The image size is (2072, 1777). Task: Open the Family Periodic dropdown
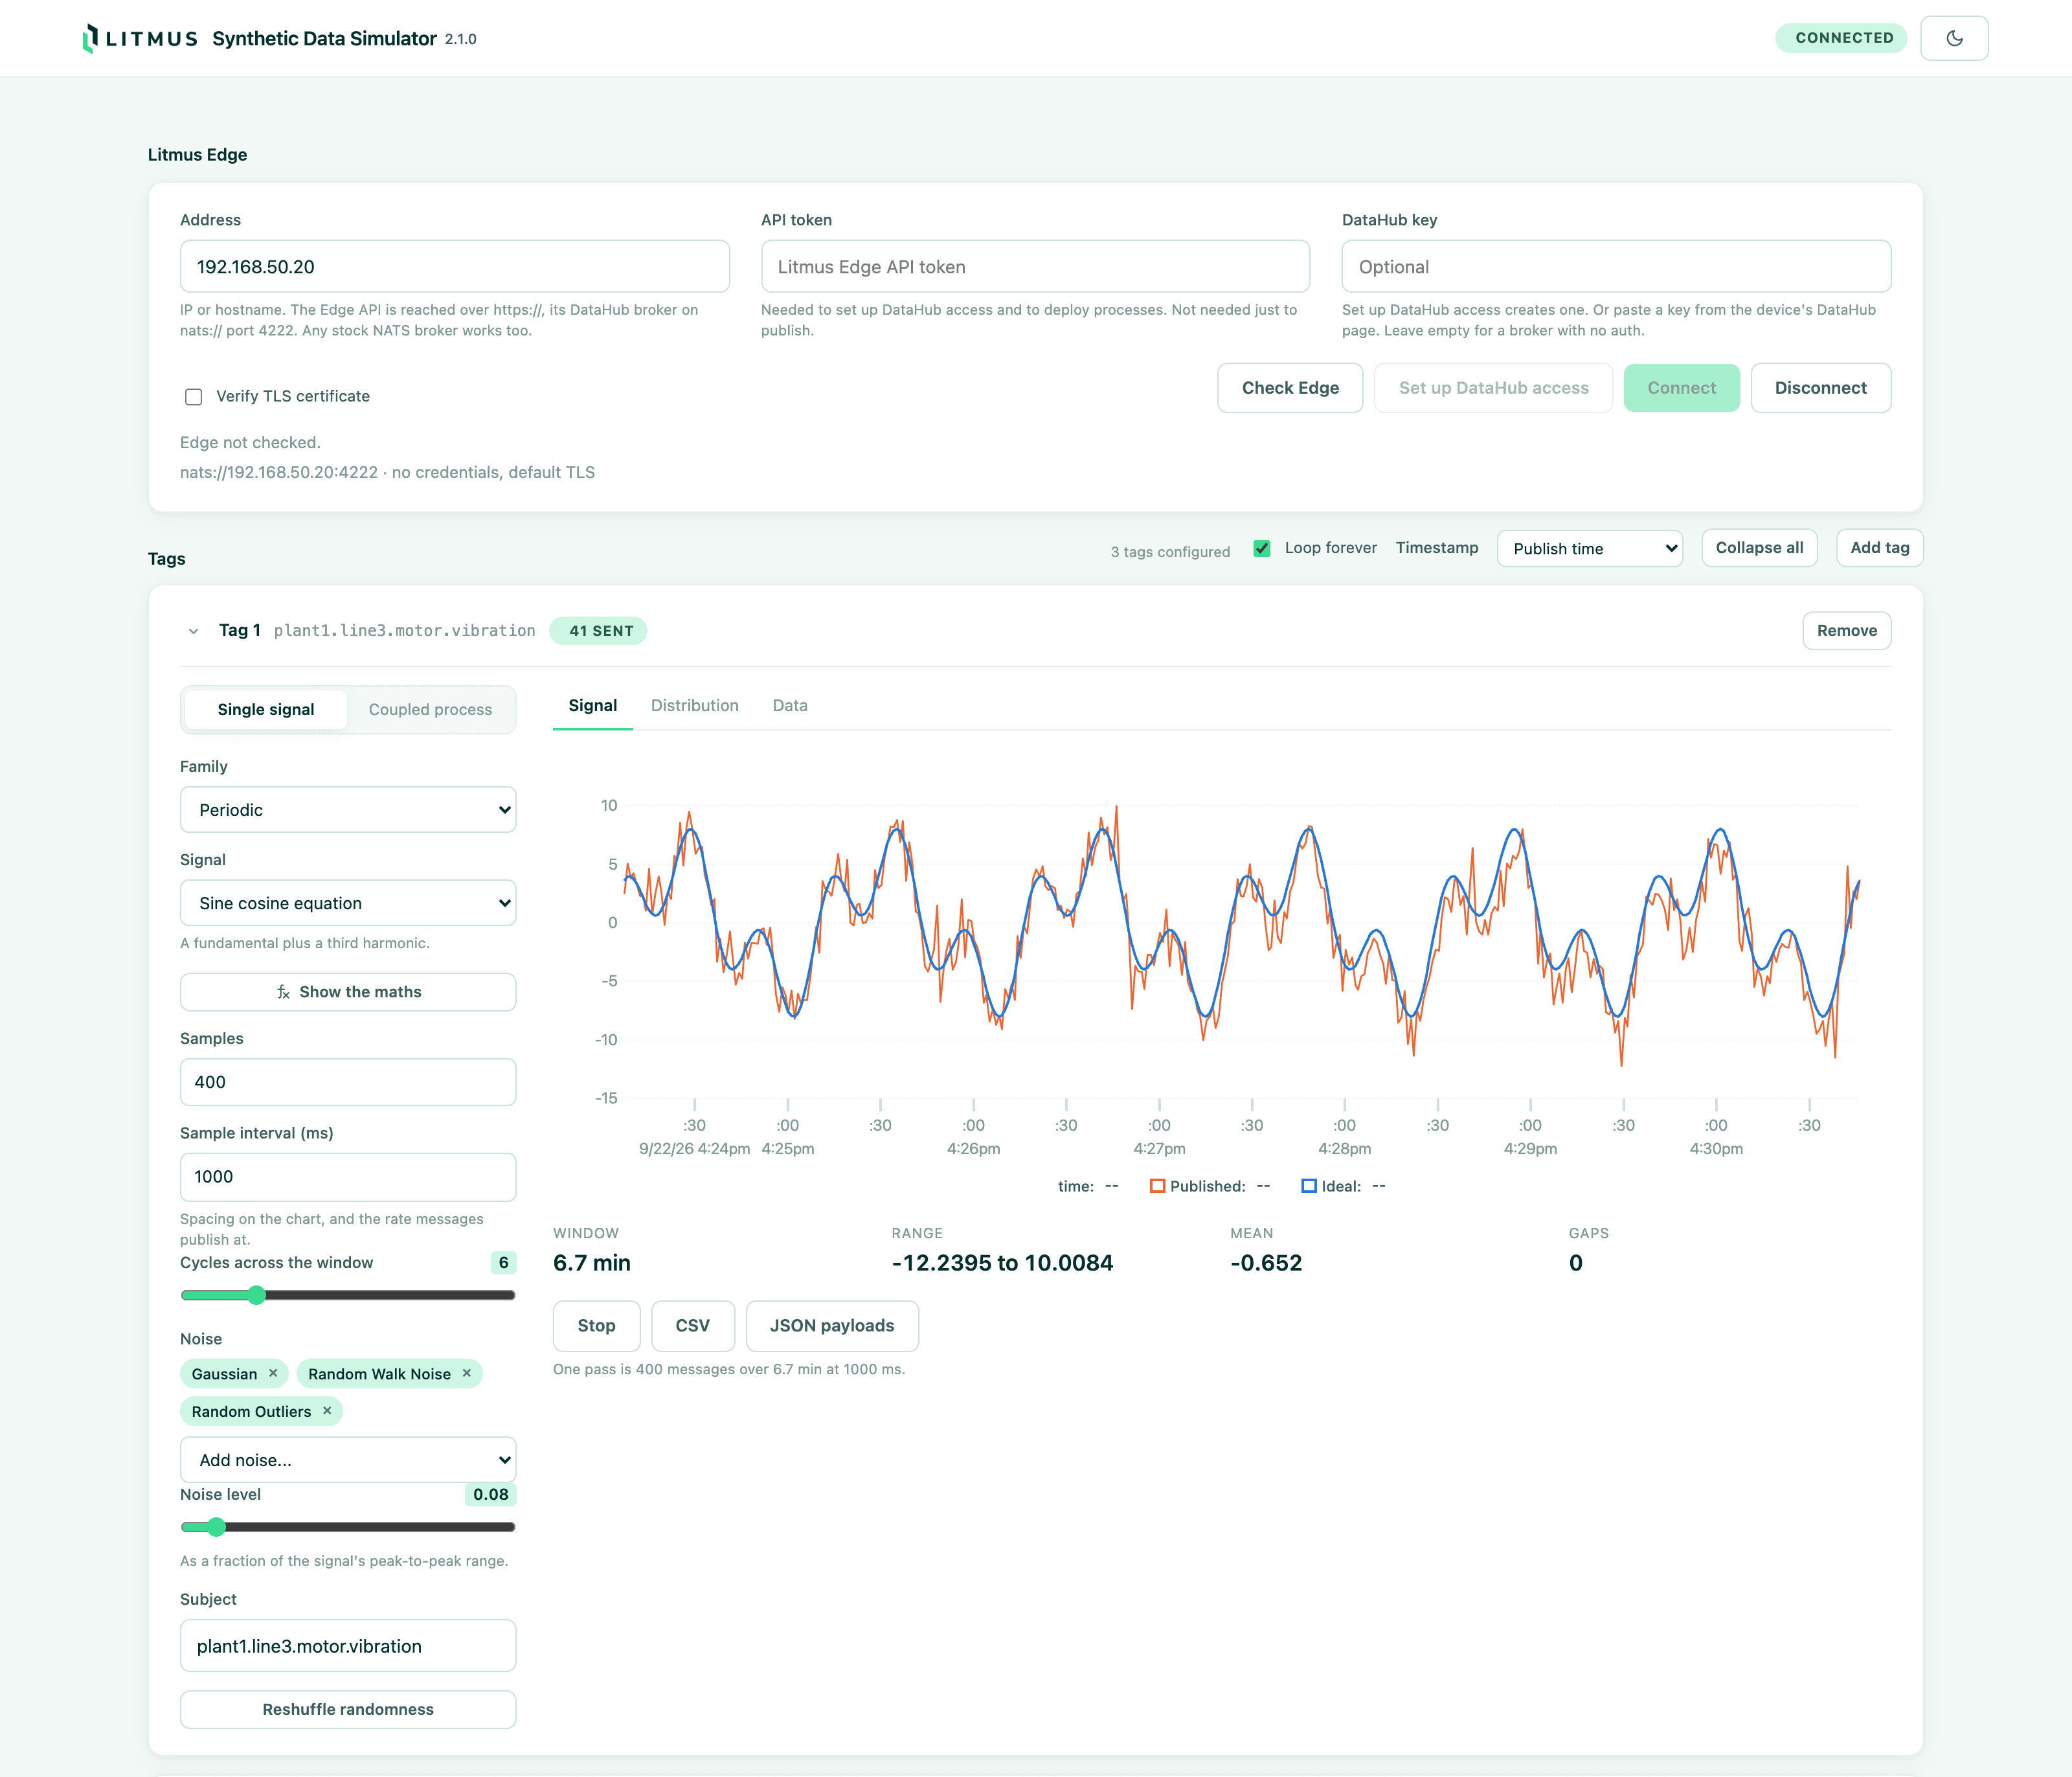[x=348, y=809]
